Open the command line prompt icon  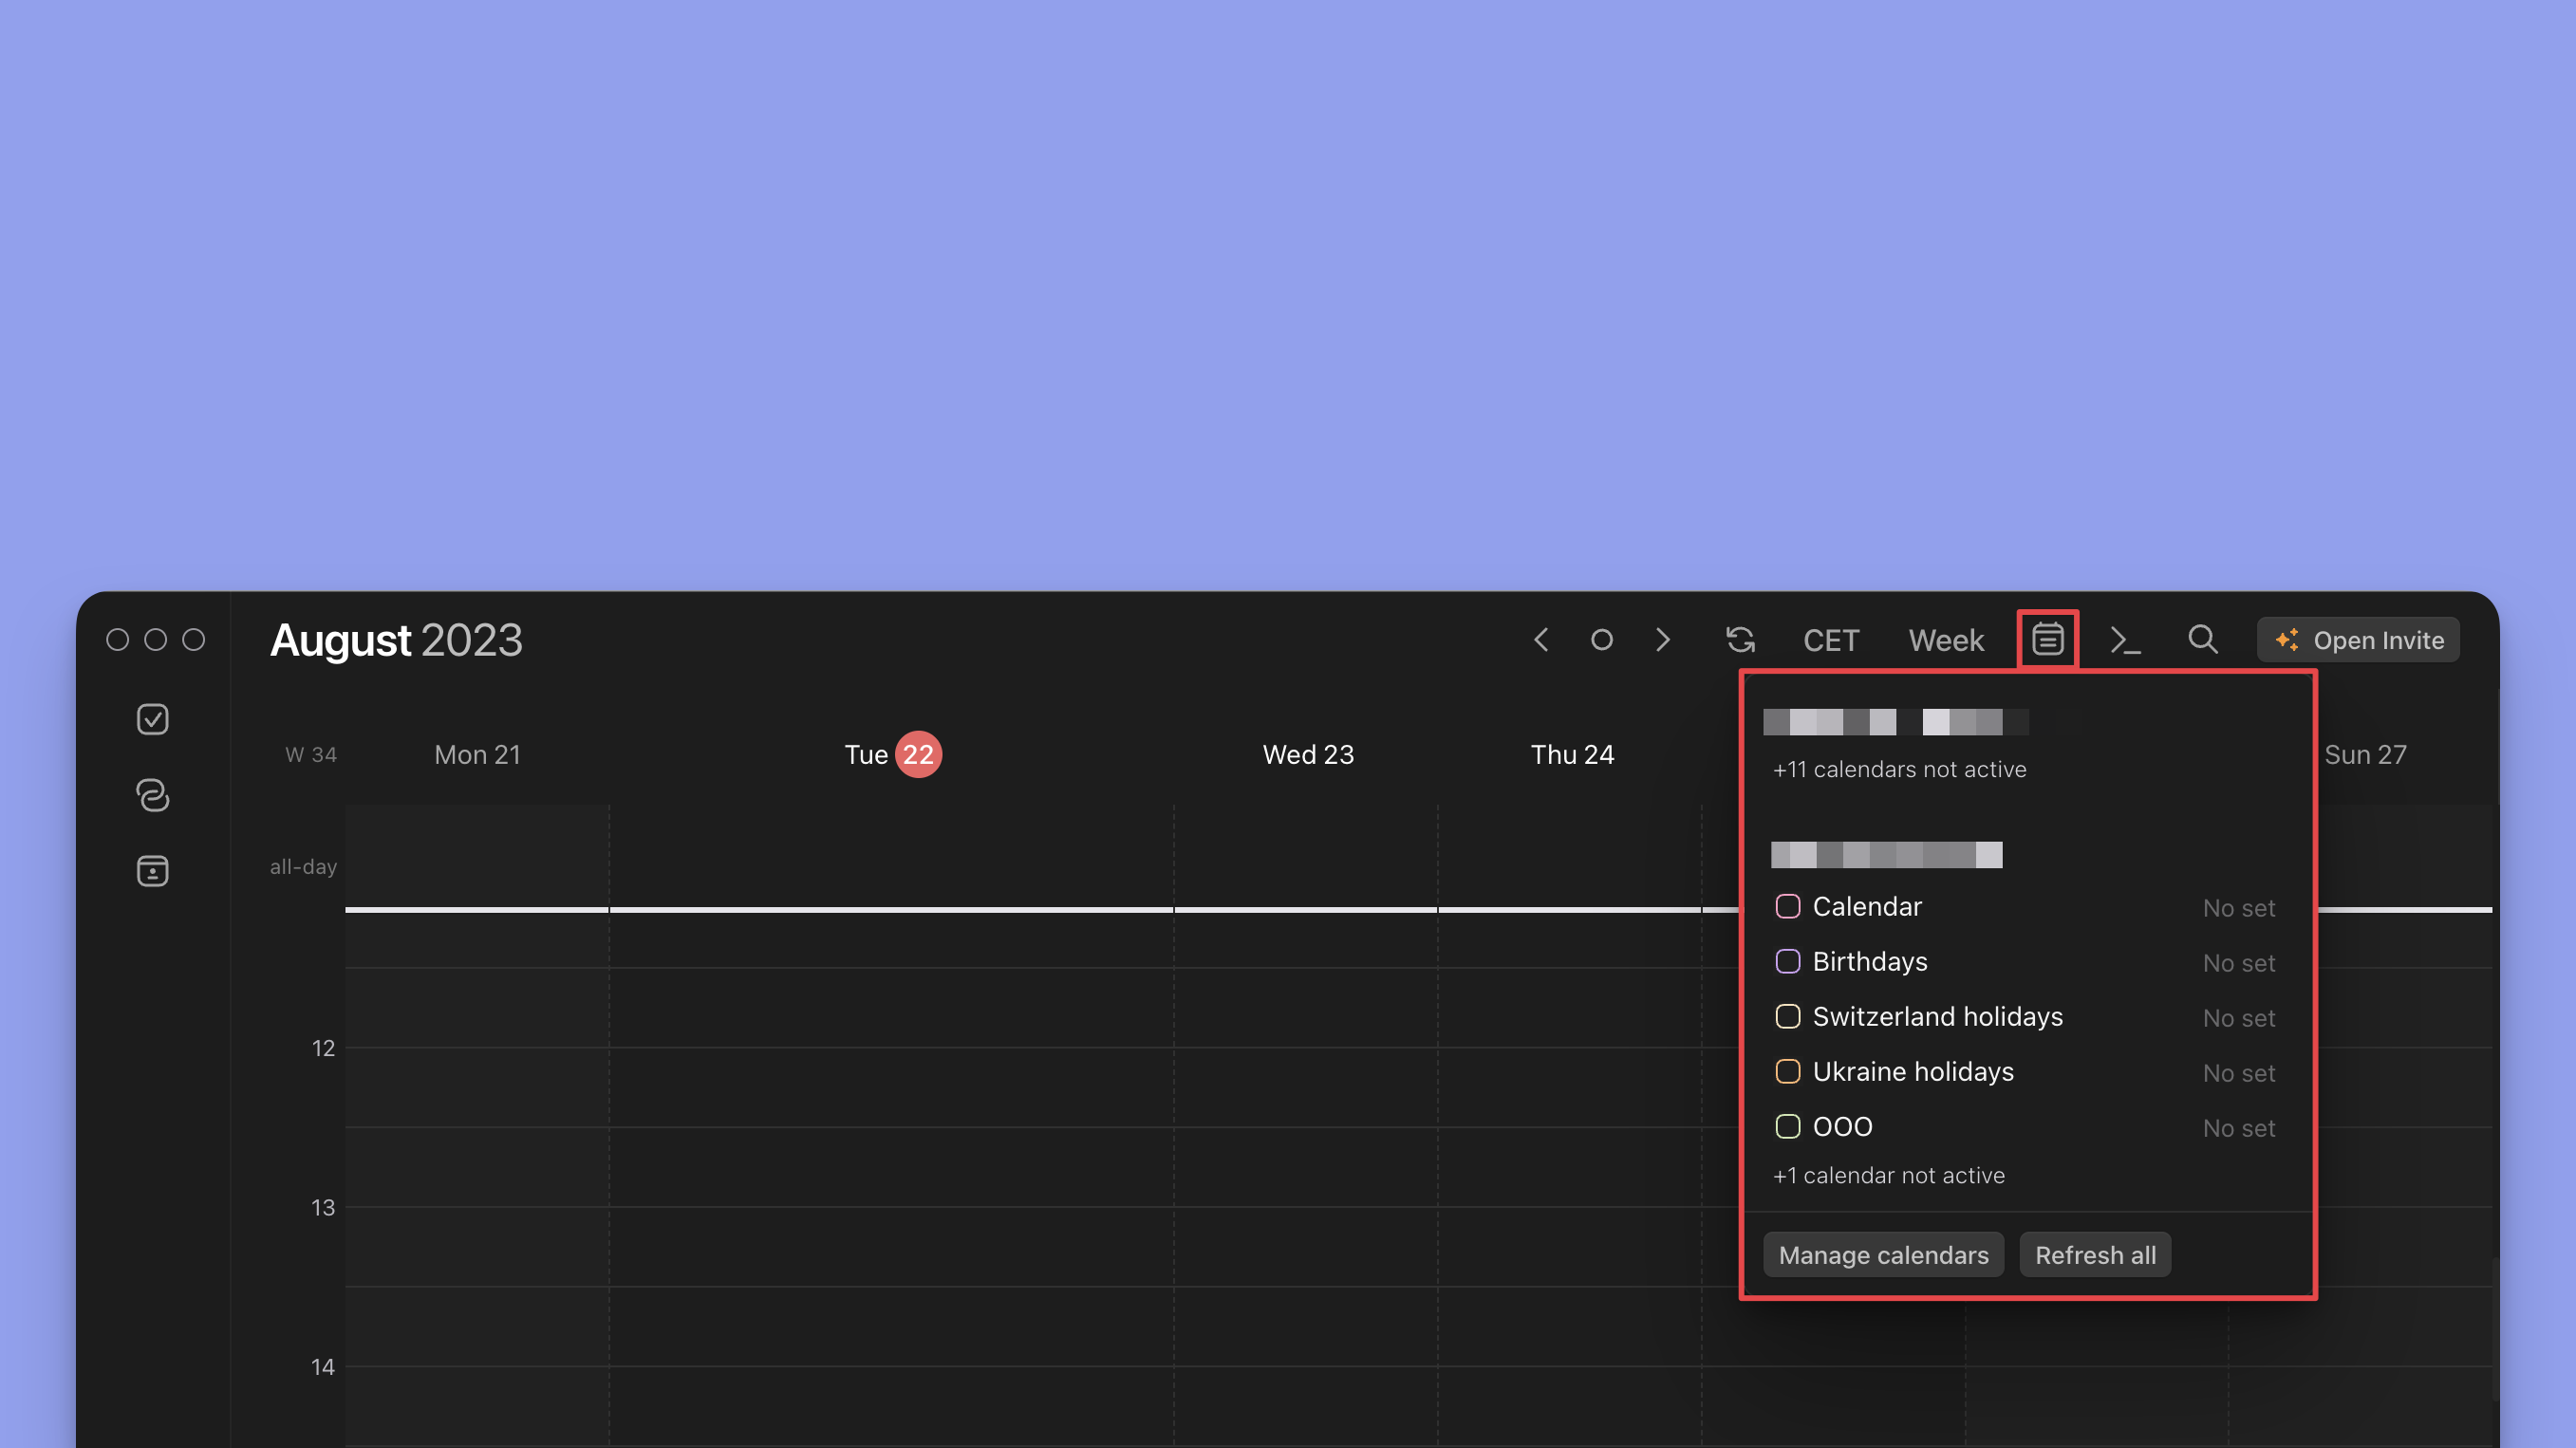[2125, 640]
